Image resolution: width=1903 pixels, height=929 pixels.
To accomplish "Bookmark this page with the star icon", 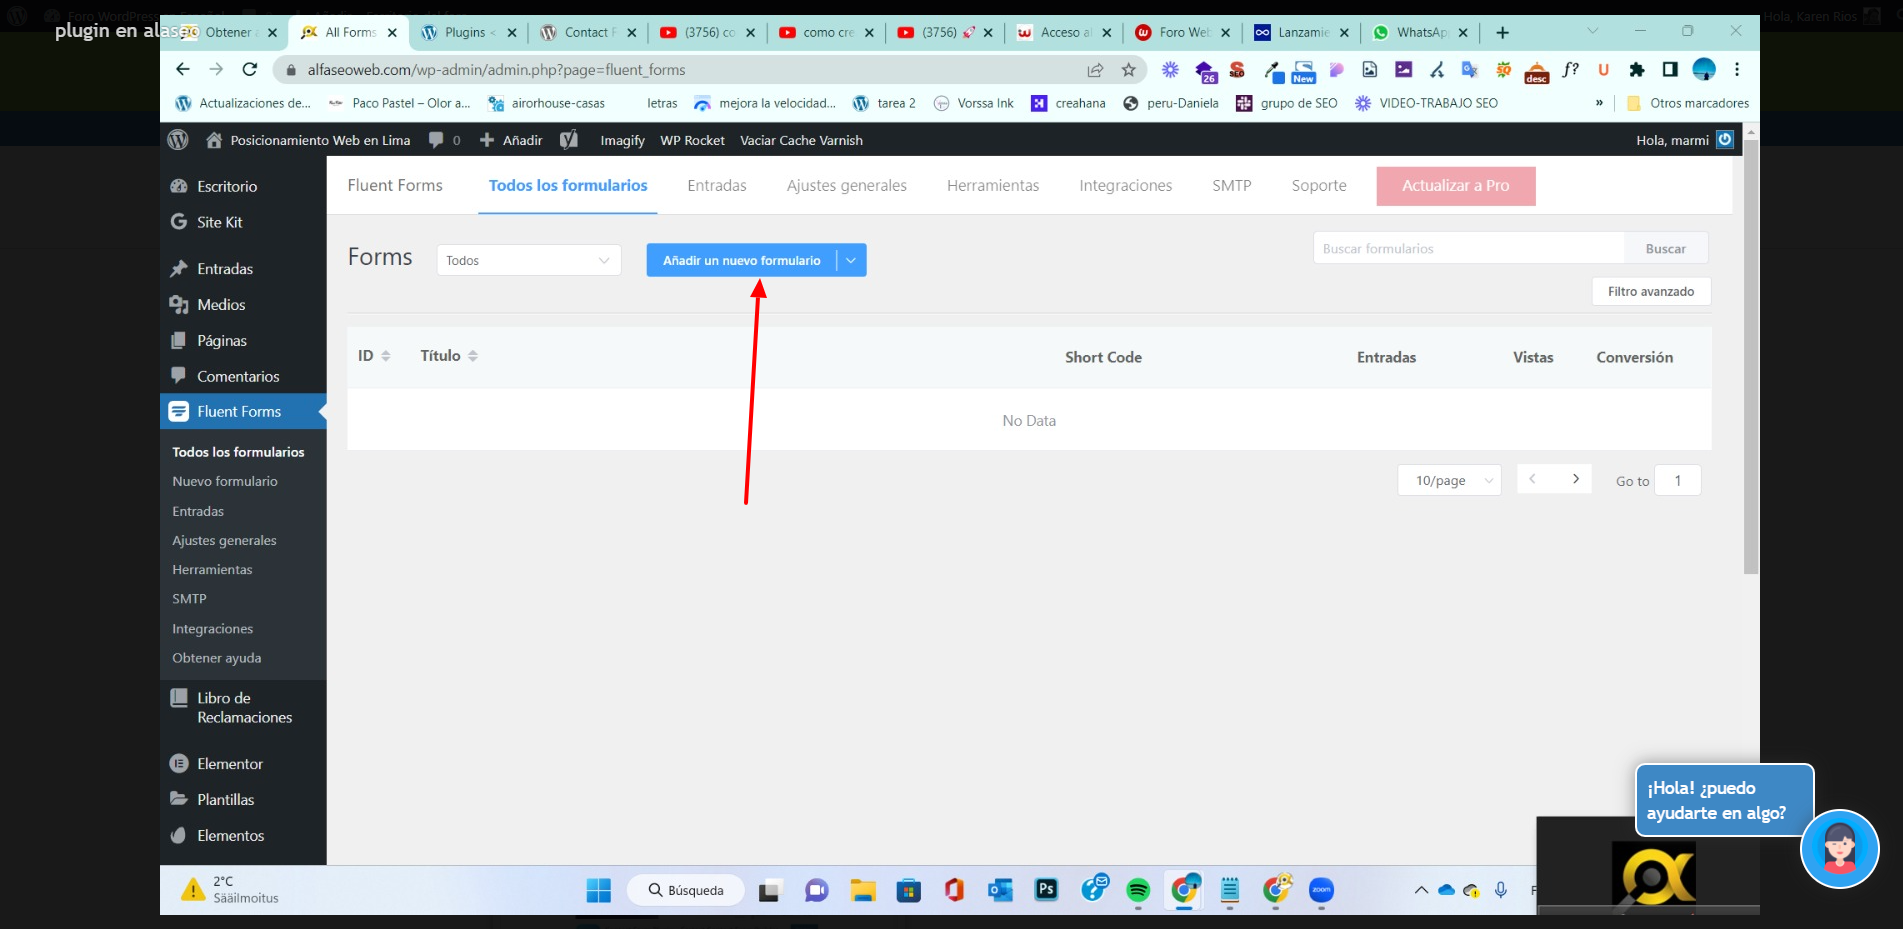I will tap(1128, 69).
